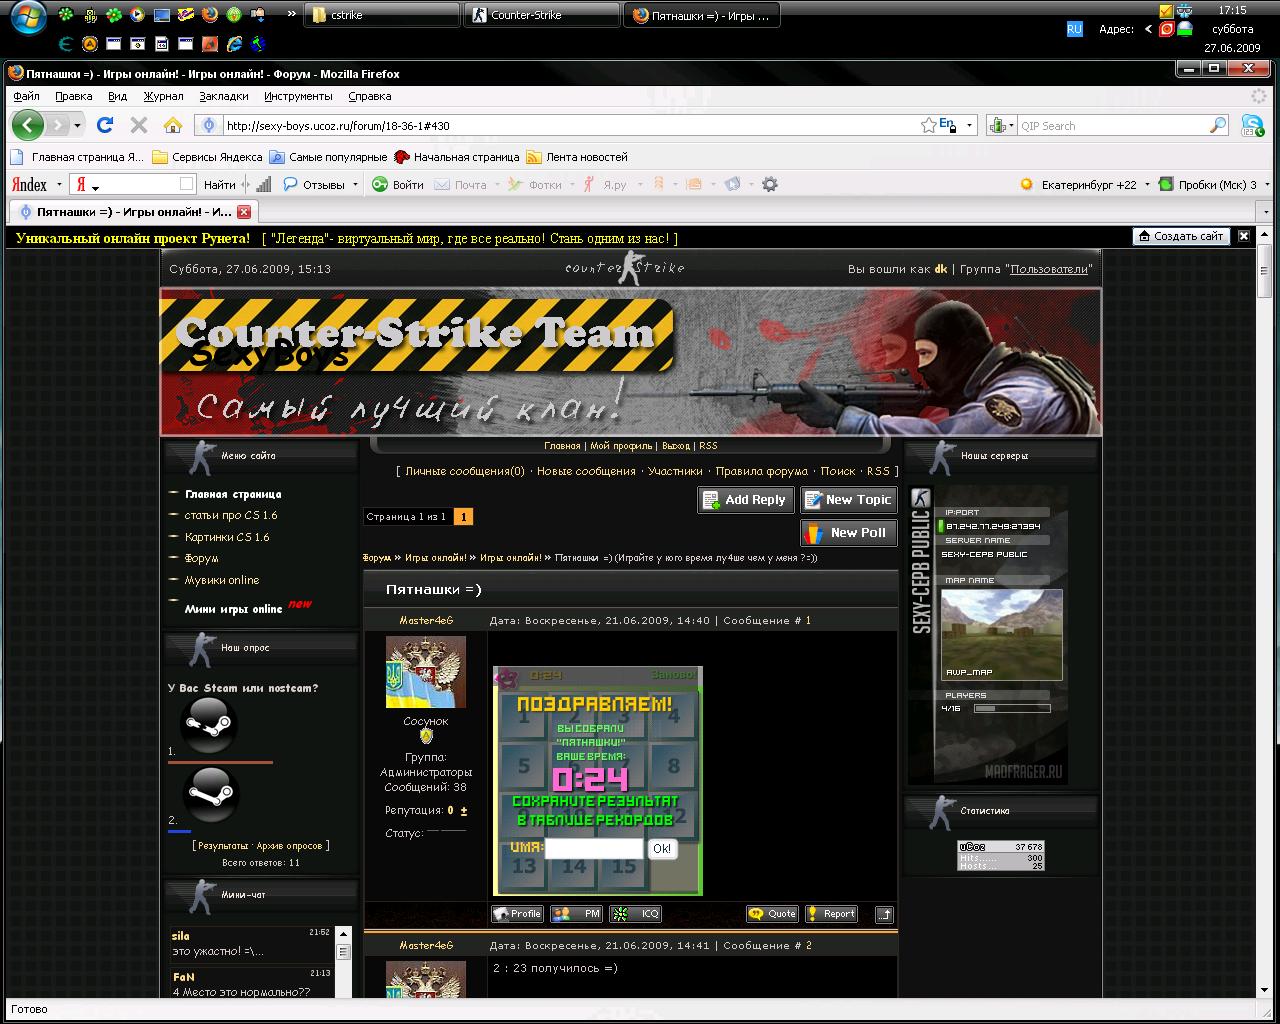Click the Yandex Фотки toolbar icon

click(535, 184)
